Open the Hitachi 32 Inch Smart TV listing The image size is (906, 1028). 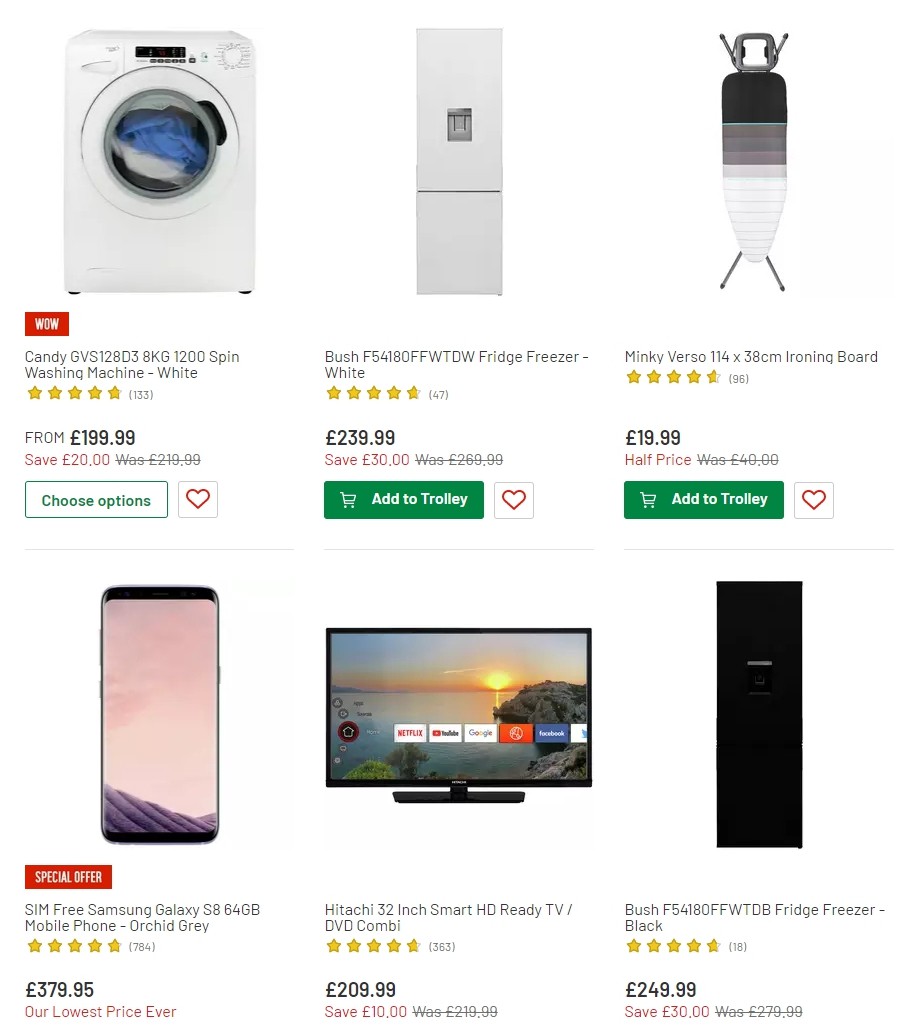click(447, 917)
